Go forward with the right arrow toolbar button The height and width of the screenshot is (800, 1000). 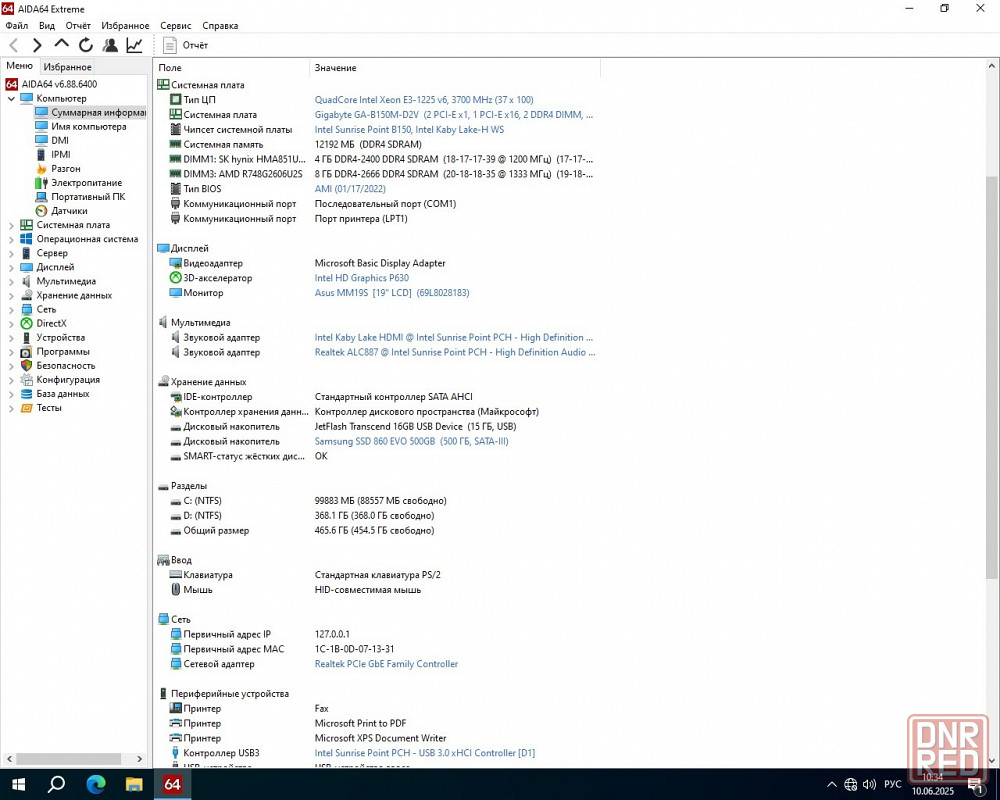tap(37, 45)
